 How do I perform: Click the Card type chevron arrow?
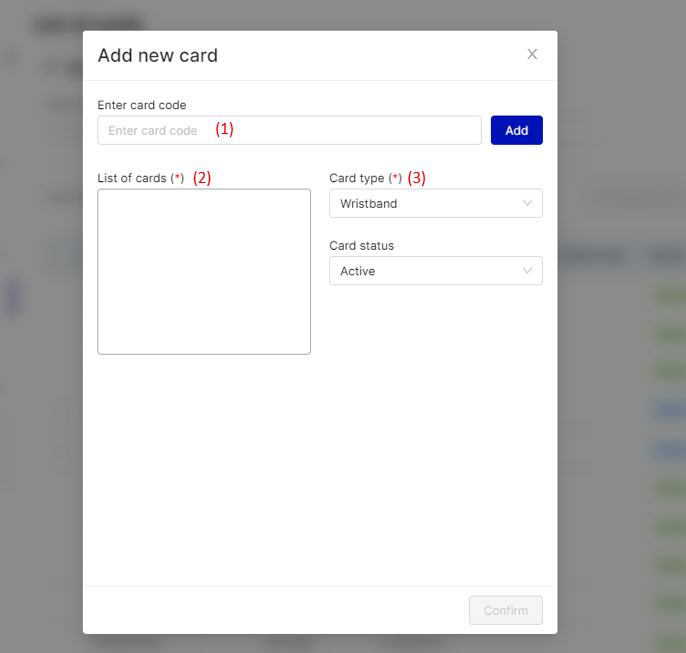pos(528,203)
